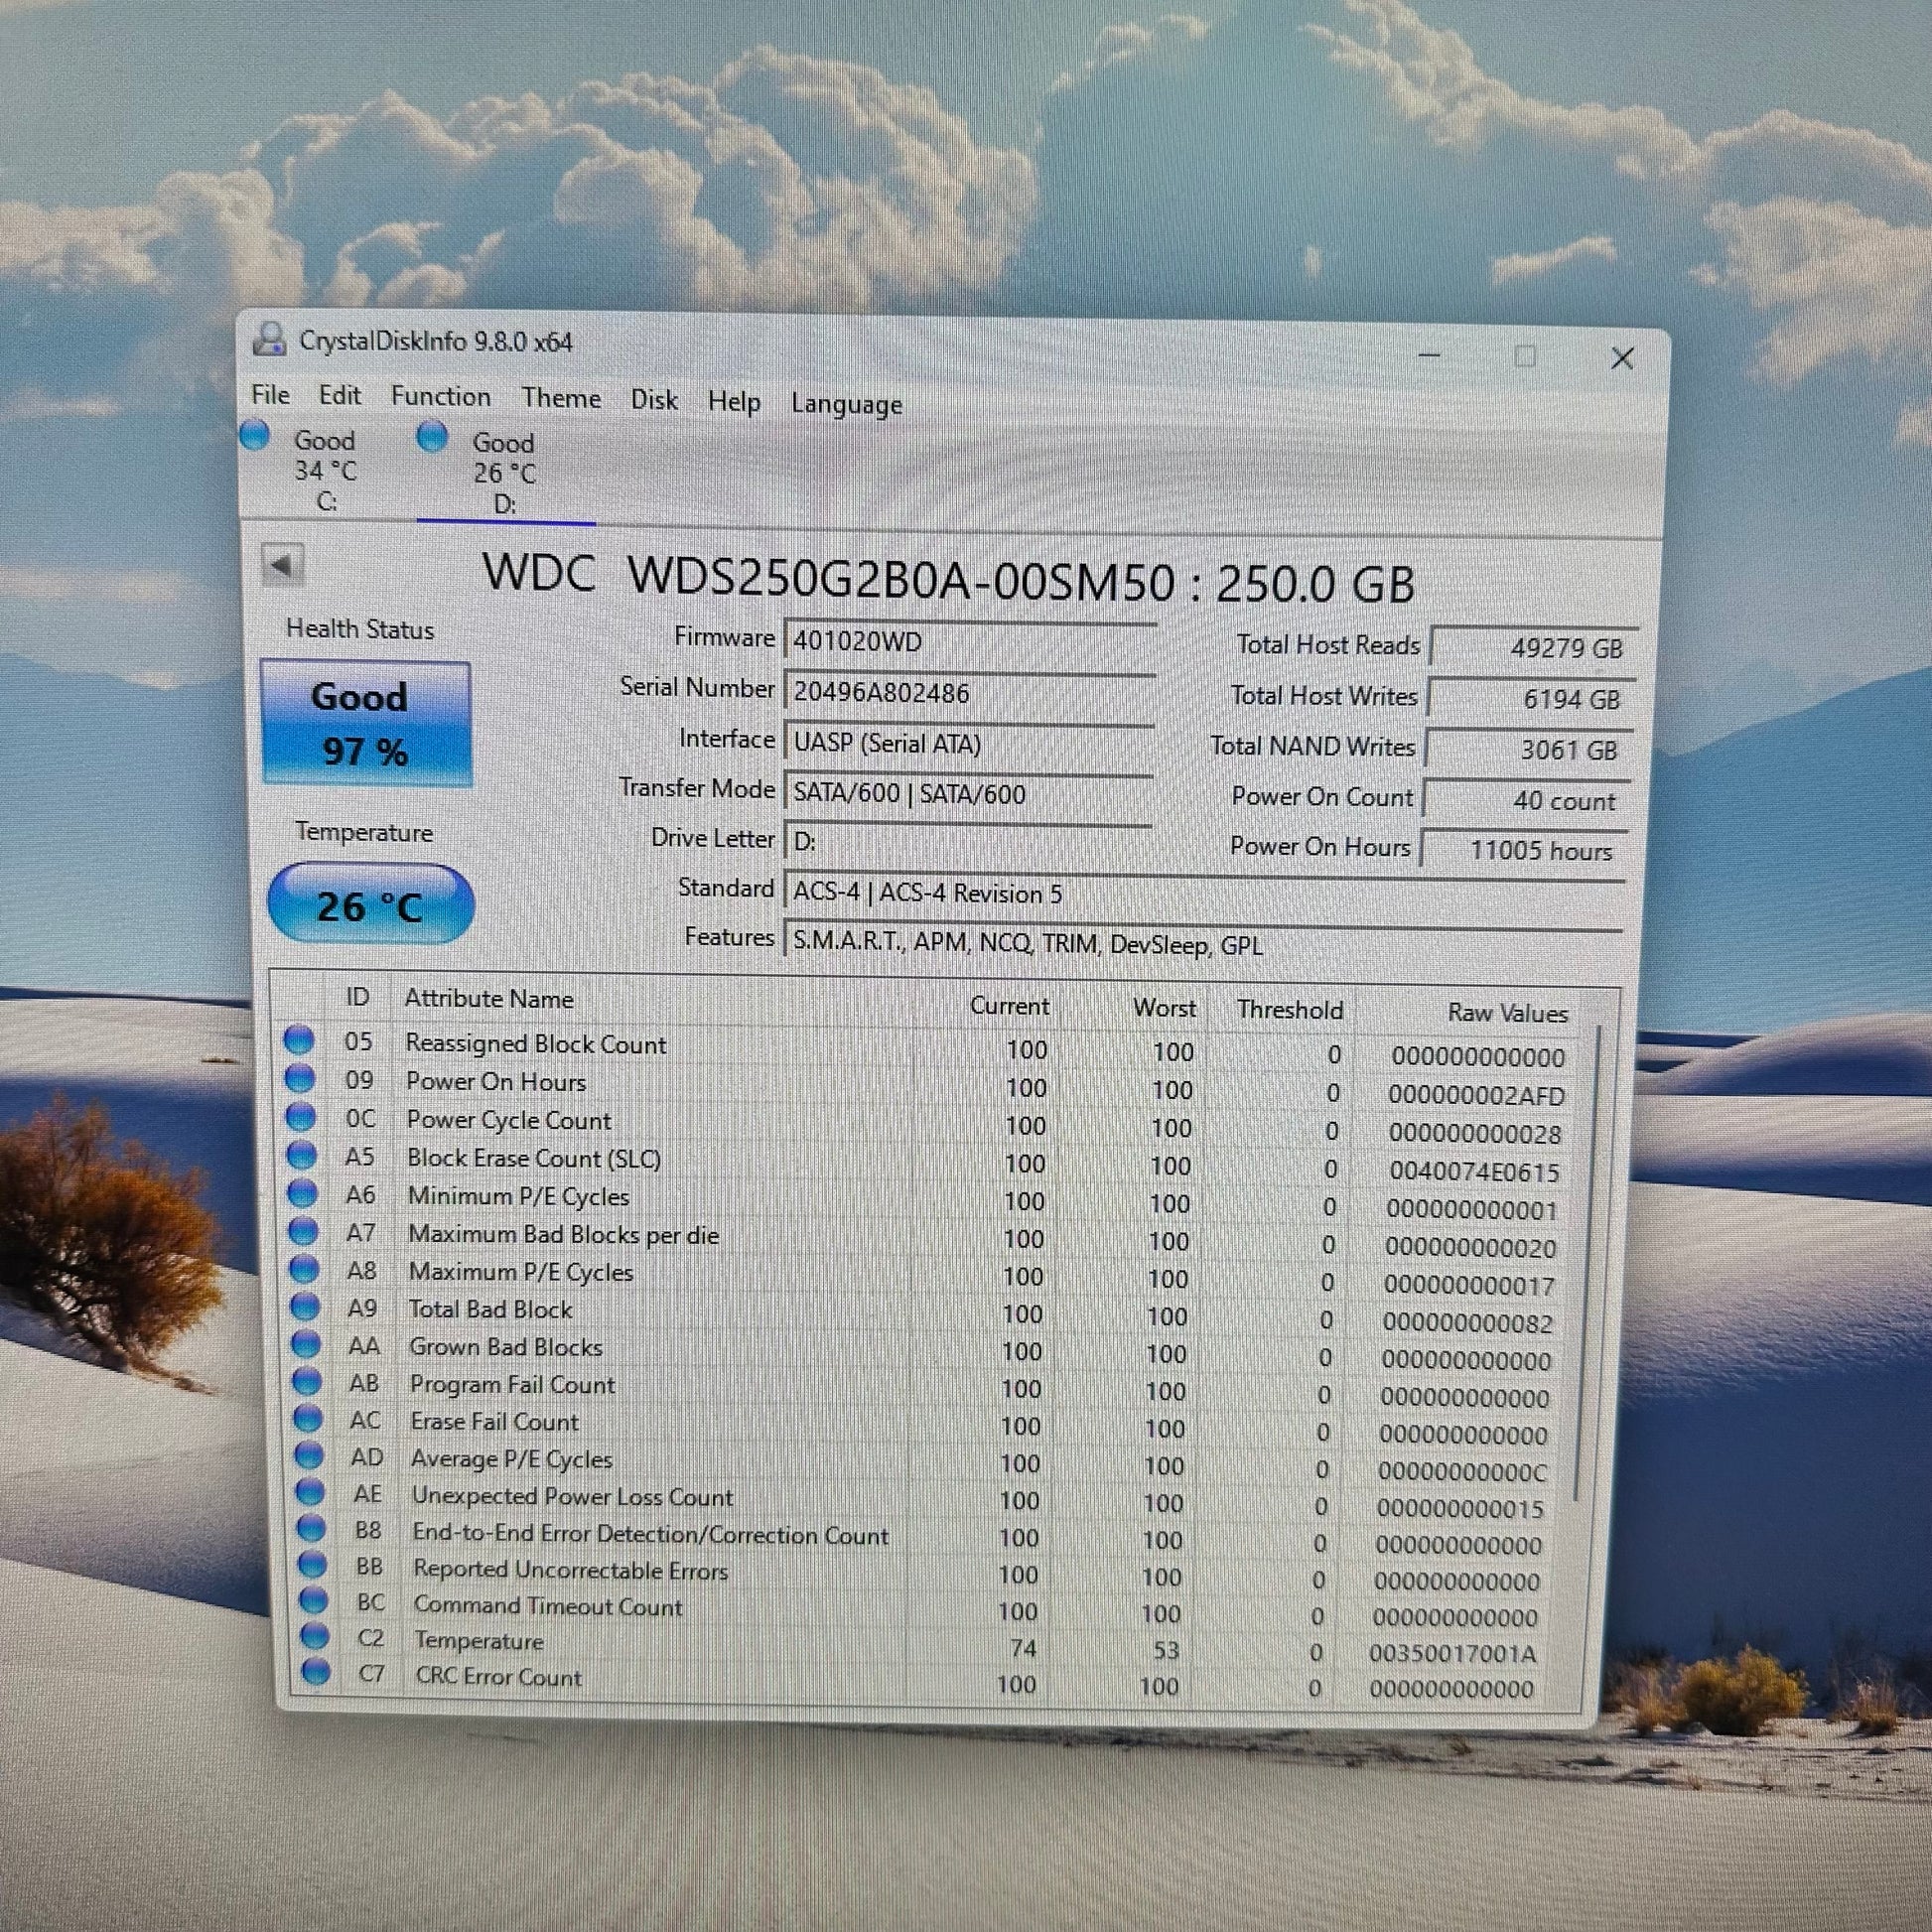The width and height of the screenshot is (1932, 1932).
Task: Click the Interface field UASP (Serial ATA)
Action: (968, 743)
